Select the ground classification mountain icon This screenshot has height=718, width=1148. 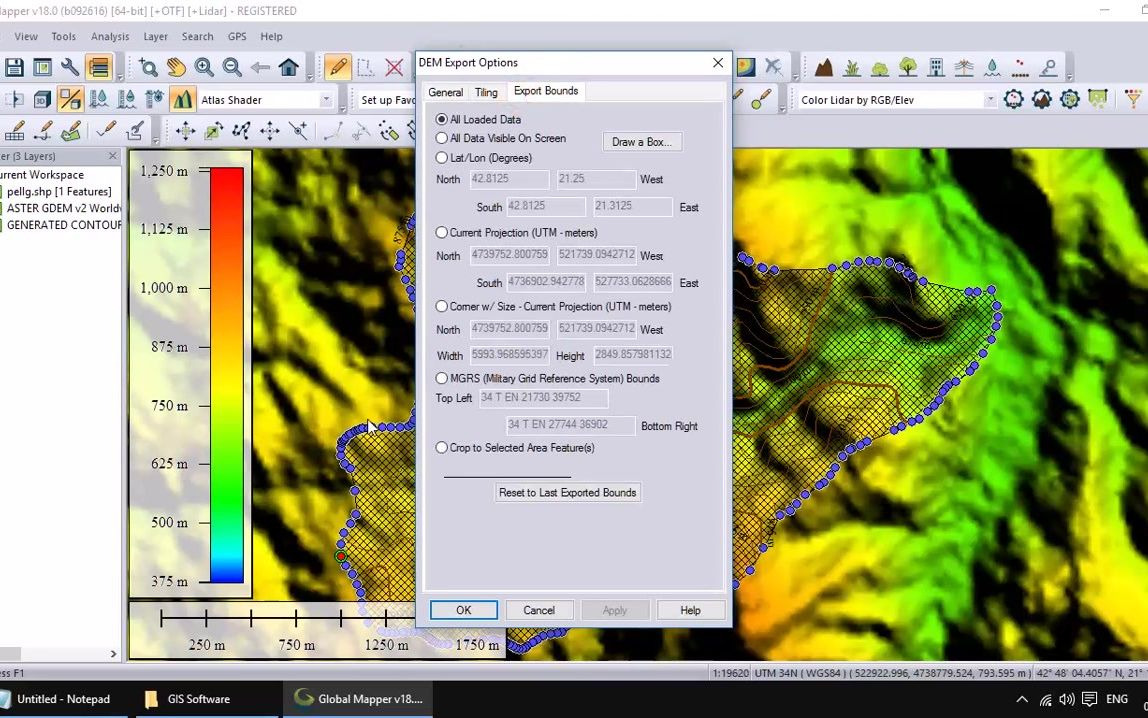pyautogui.click(x=825, y=66)
